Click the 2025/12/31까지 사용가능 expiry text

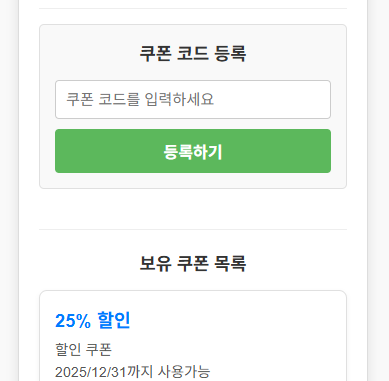point(132,372)
